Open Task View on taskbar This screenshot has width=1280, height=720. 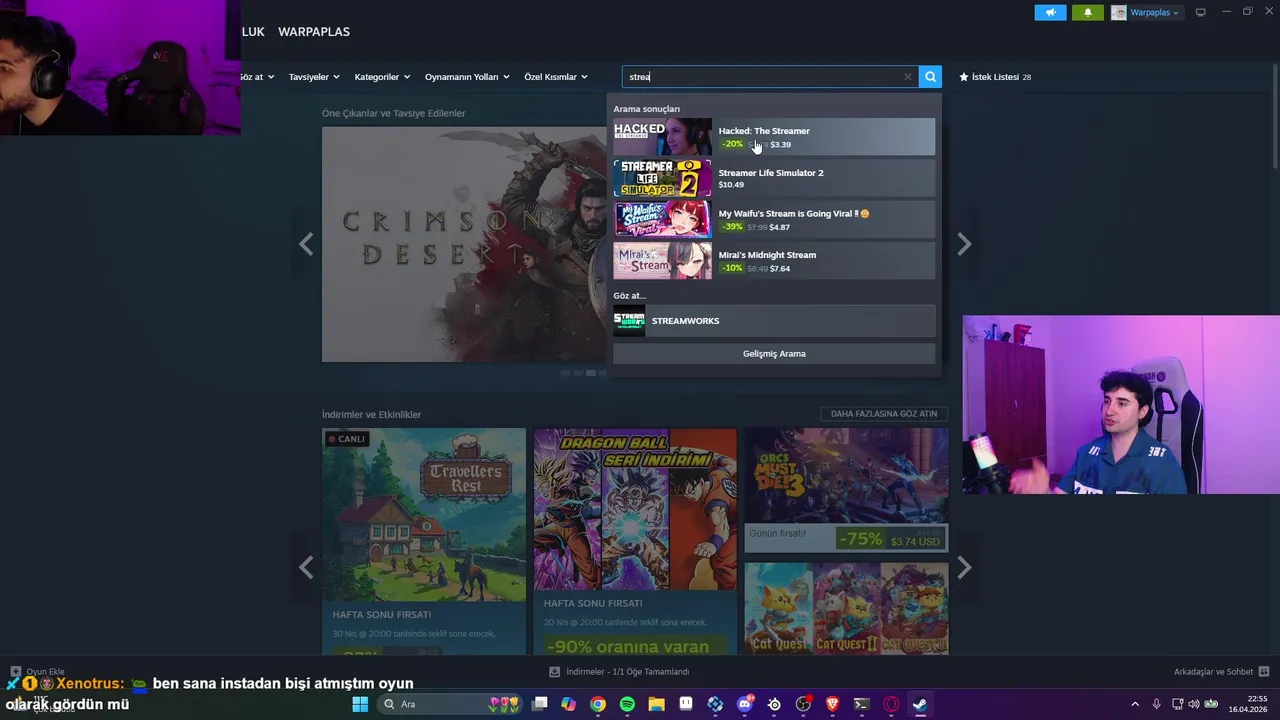point(540,704)
